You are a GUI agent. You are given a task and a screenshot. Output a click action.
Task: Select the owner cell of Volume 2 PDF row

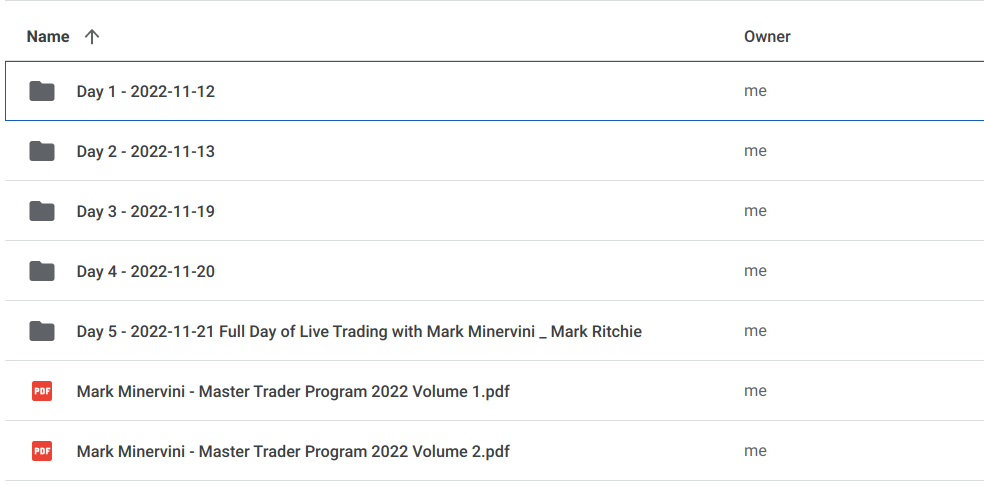click(755, 451)
